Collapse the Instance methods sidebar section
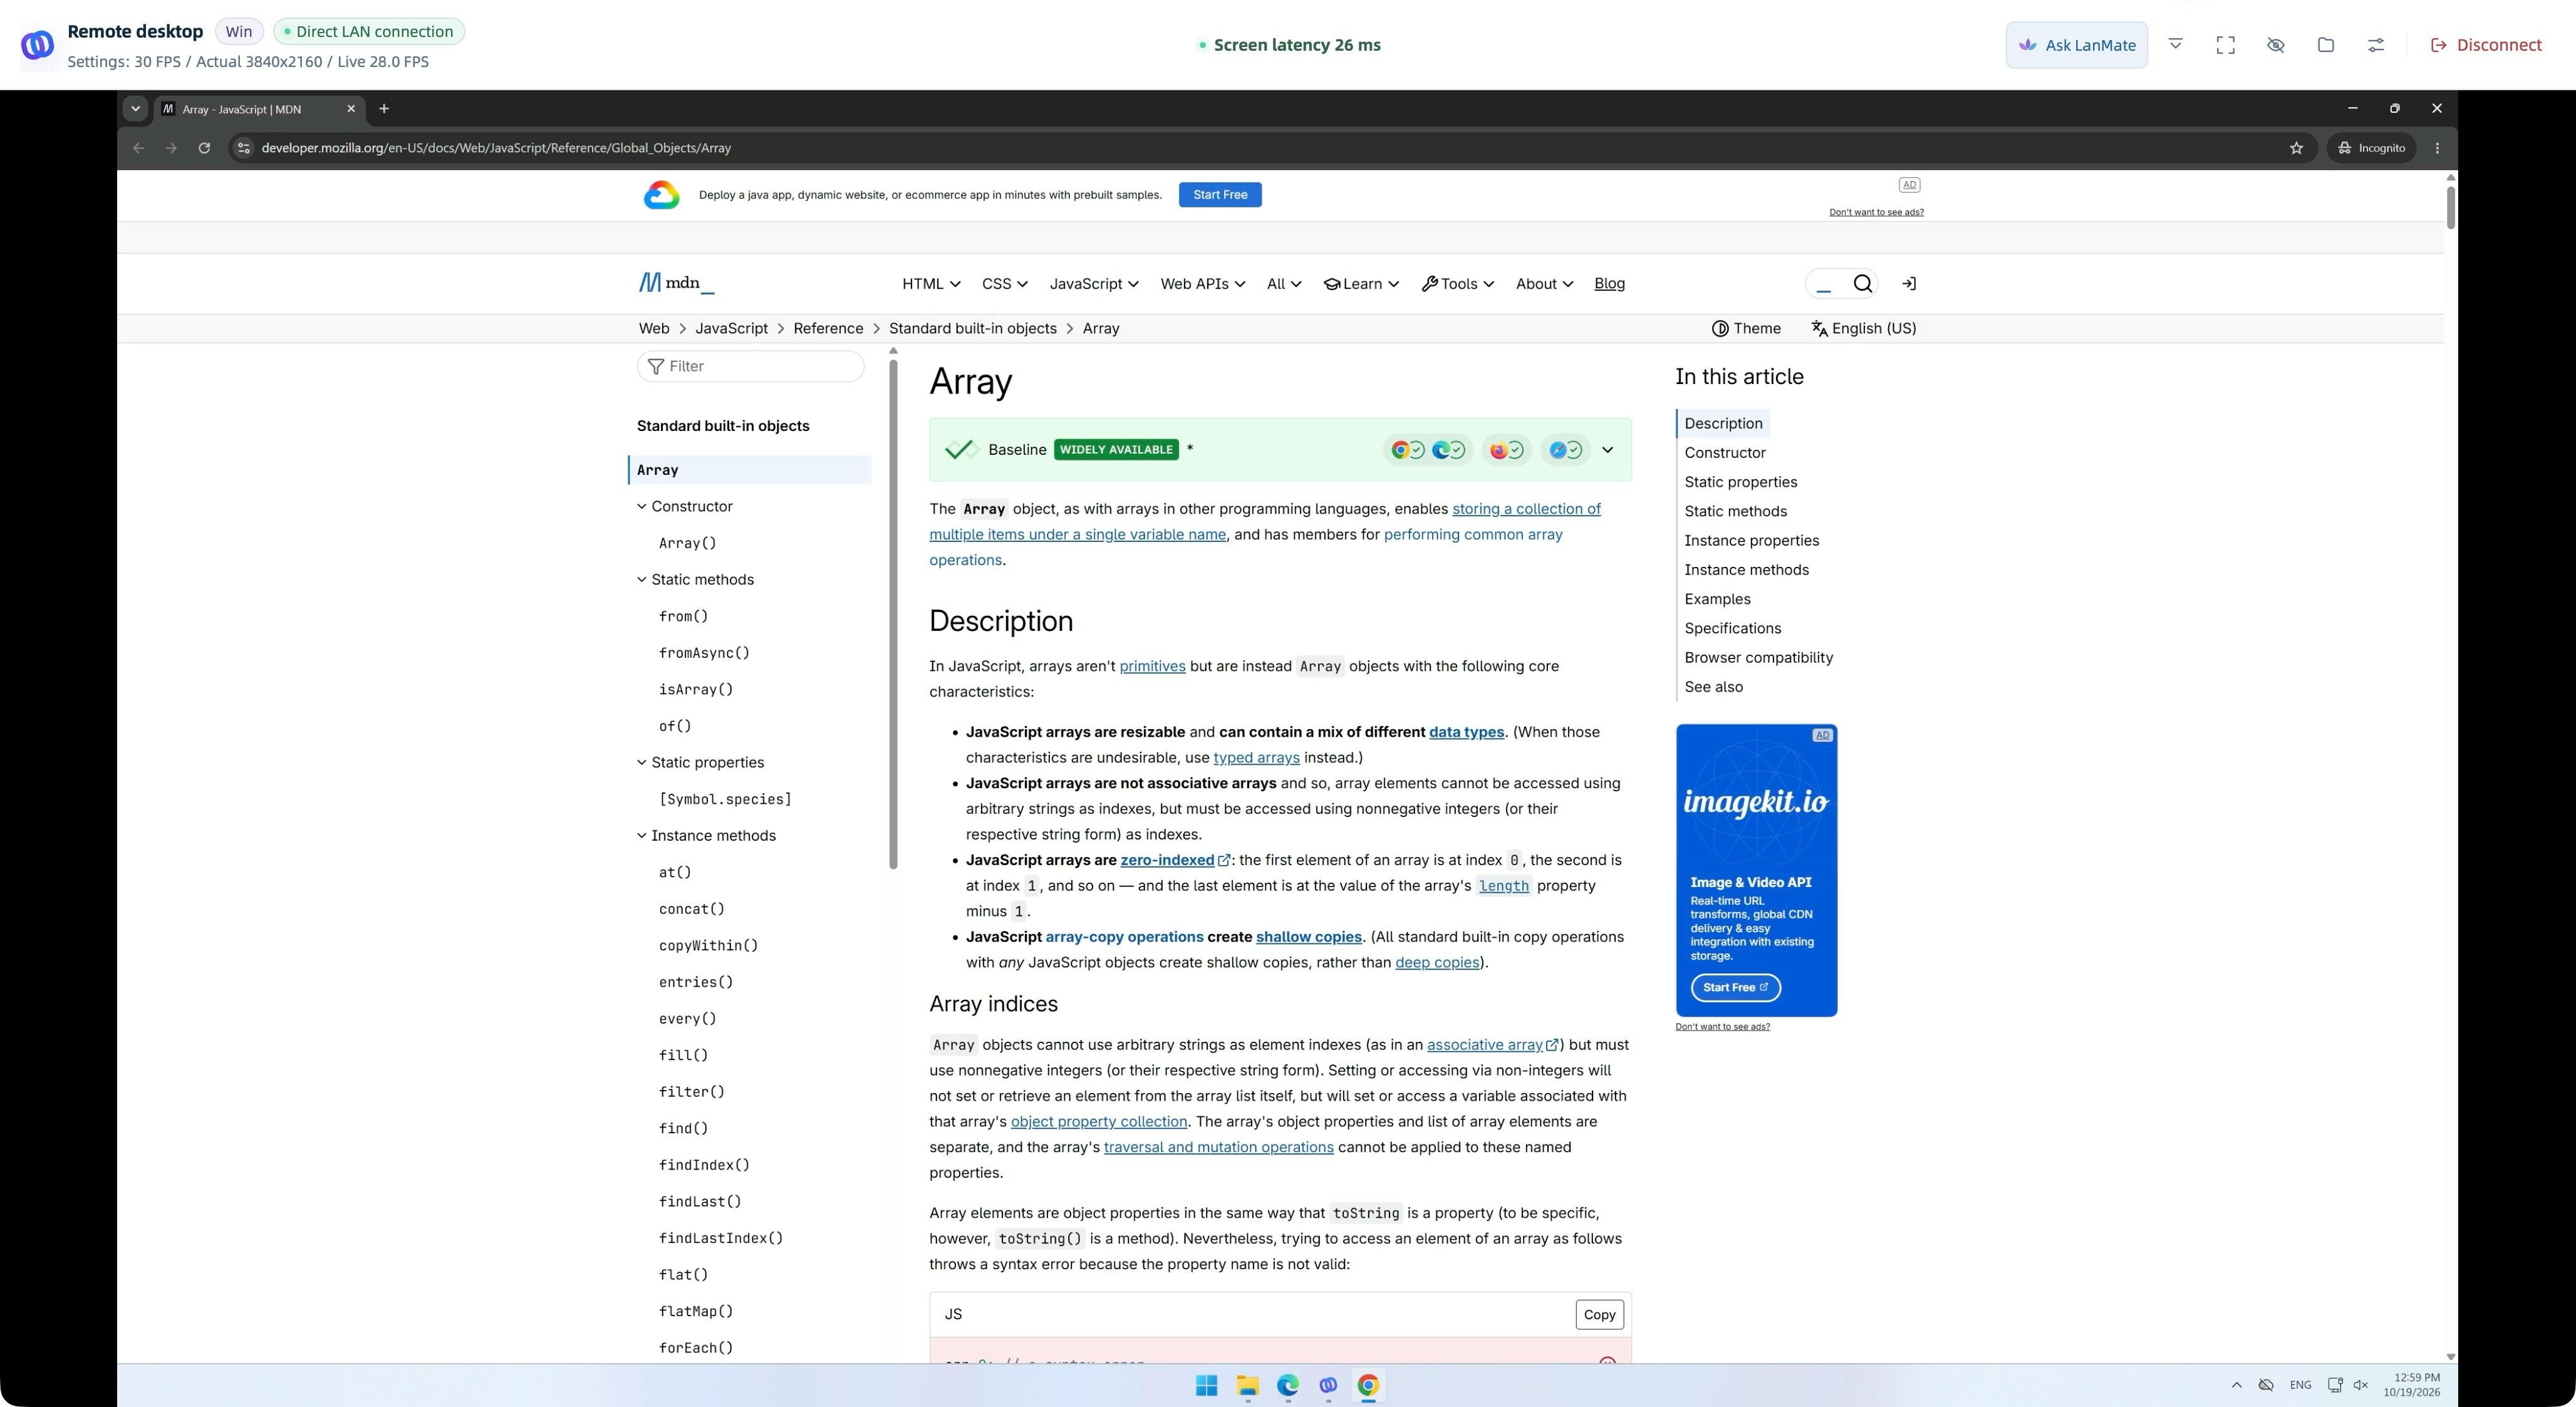Screen dimensions: 2576x1407 point(642,836)
